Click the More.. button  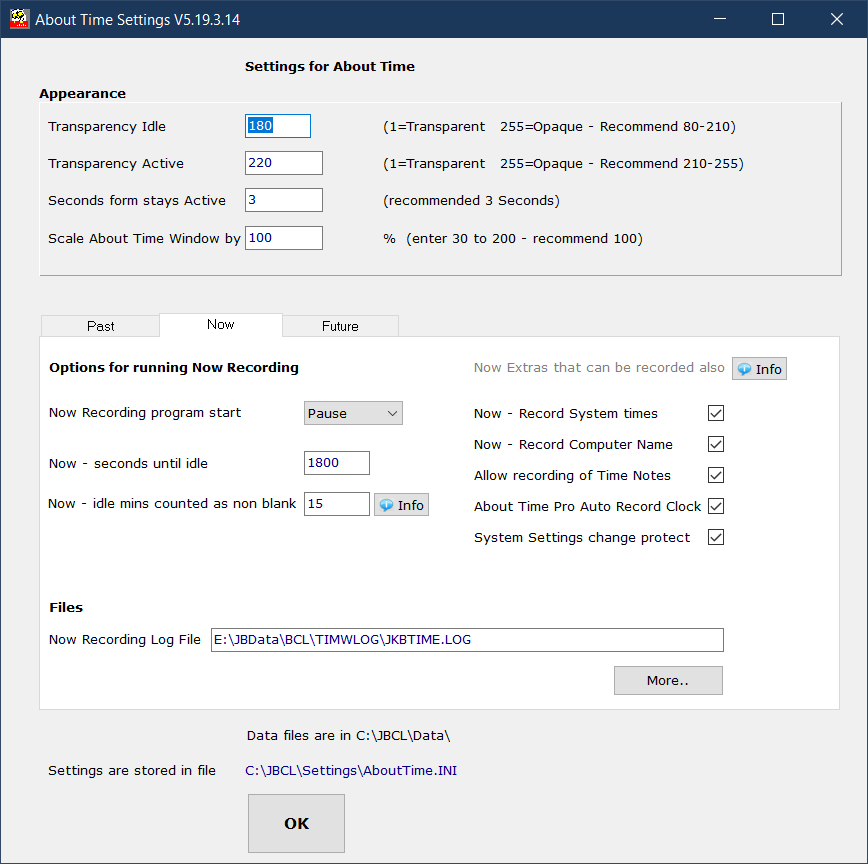[668, 680]
